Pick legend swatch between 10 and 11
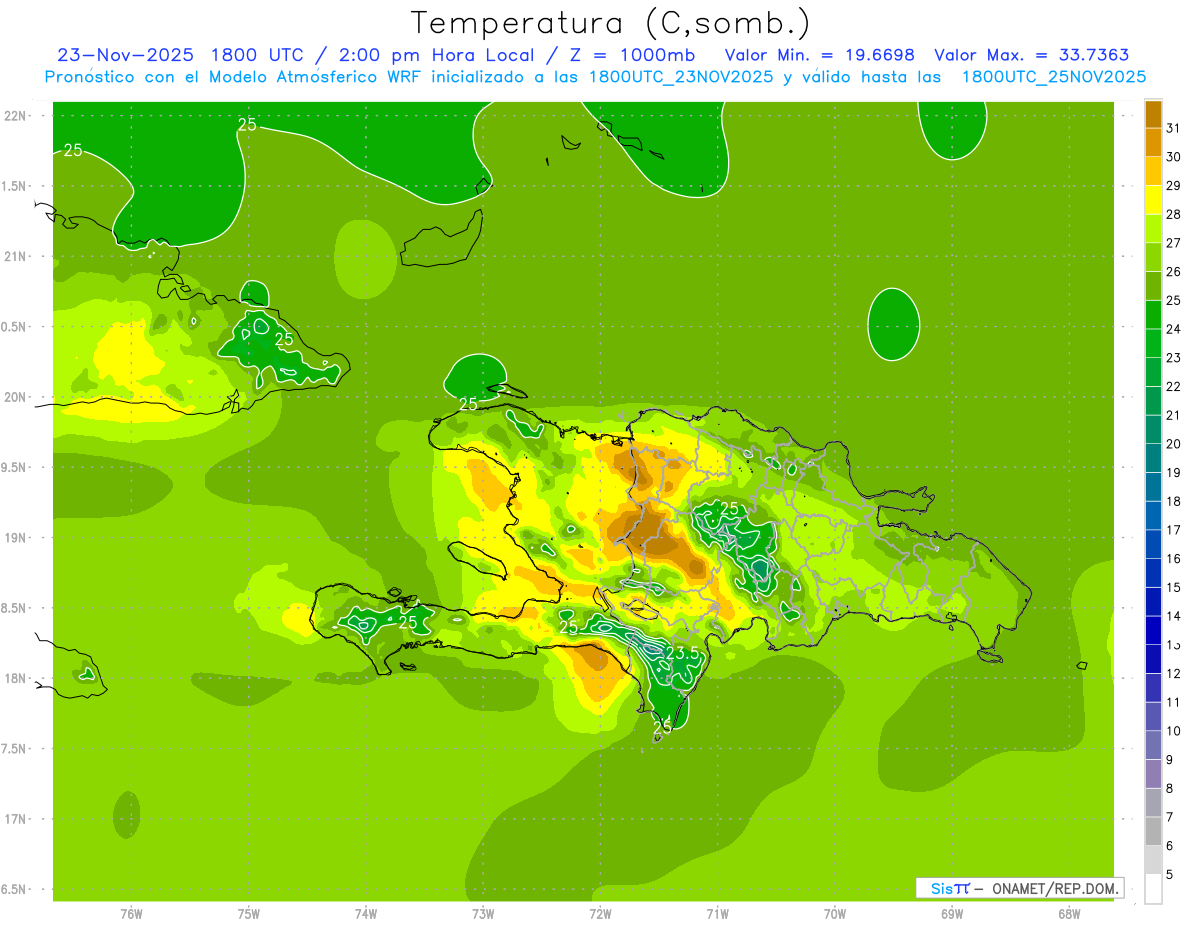 coord(1154,717)
